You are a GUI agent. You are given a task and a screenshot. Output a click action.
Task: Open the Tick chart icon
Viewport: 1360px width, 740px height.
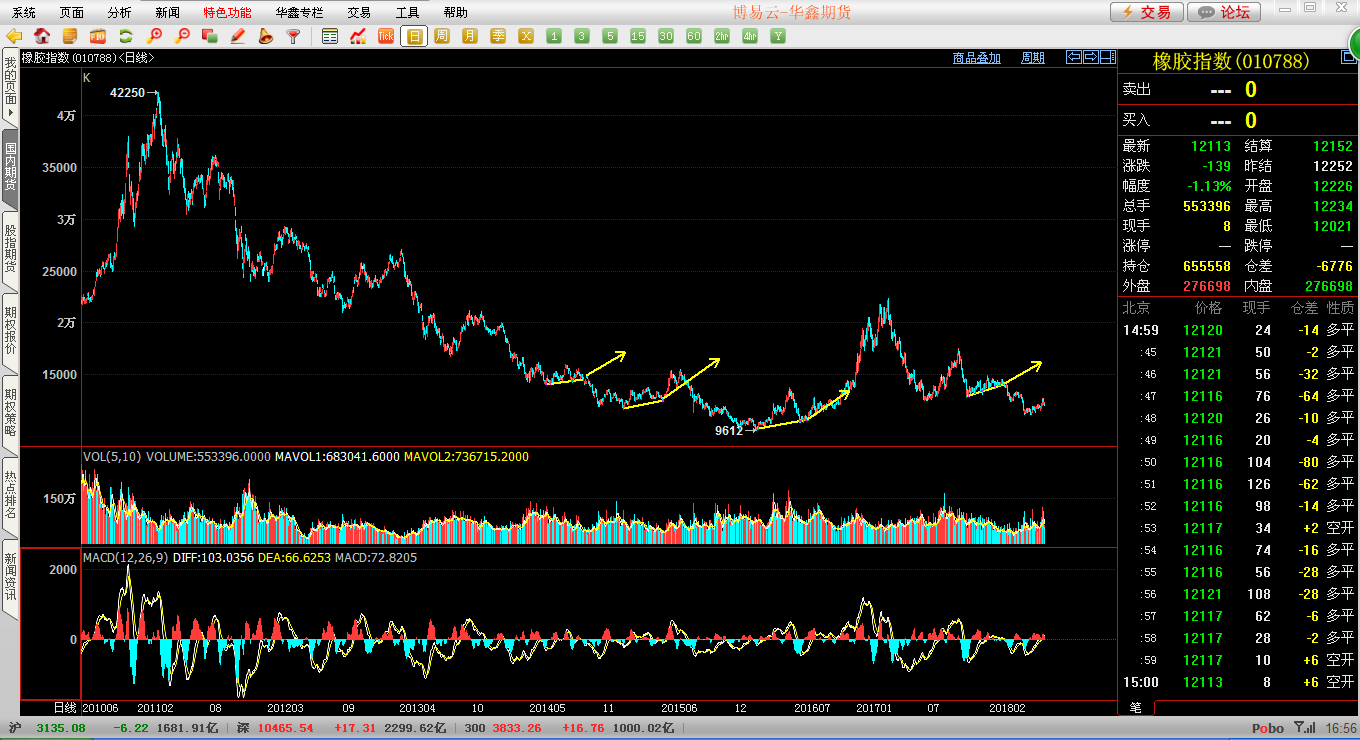tap(386, 36)
